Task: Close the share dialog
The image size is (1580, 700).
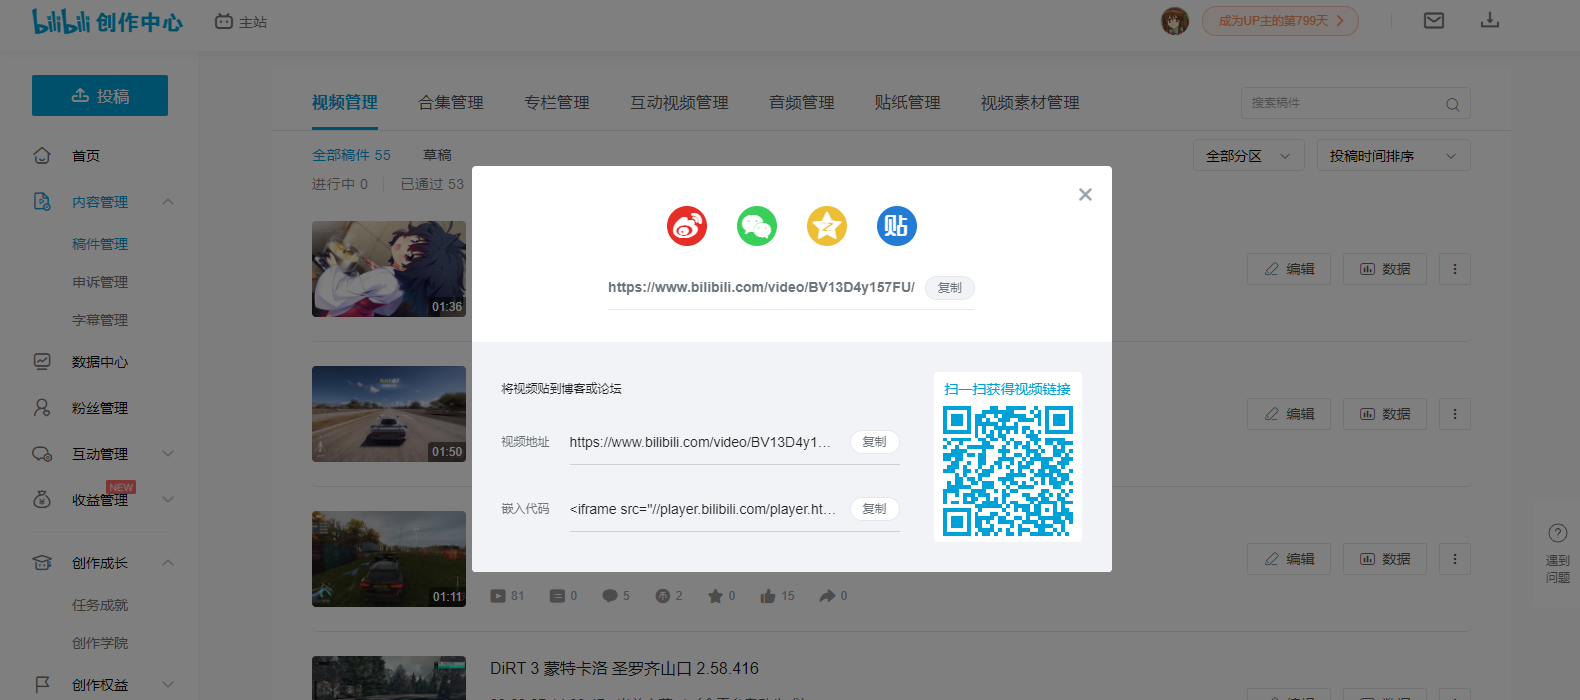Action: (1085, 195)
